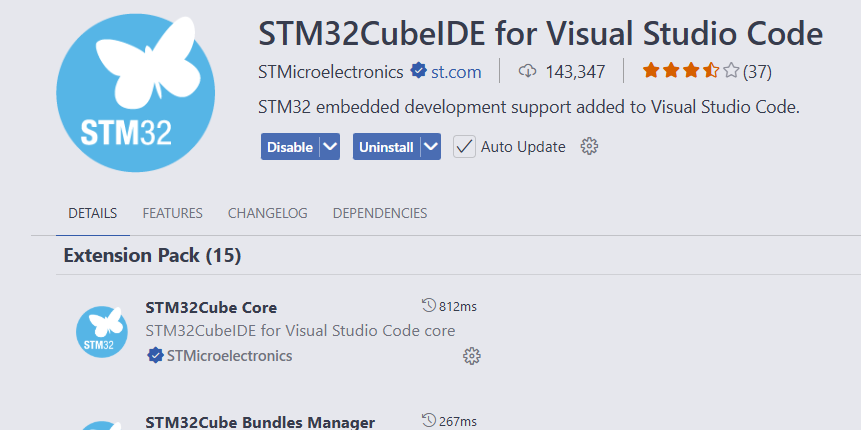Click the 267ms activation time text
Screen dimensions: 861x430
pos(458,421)
